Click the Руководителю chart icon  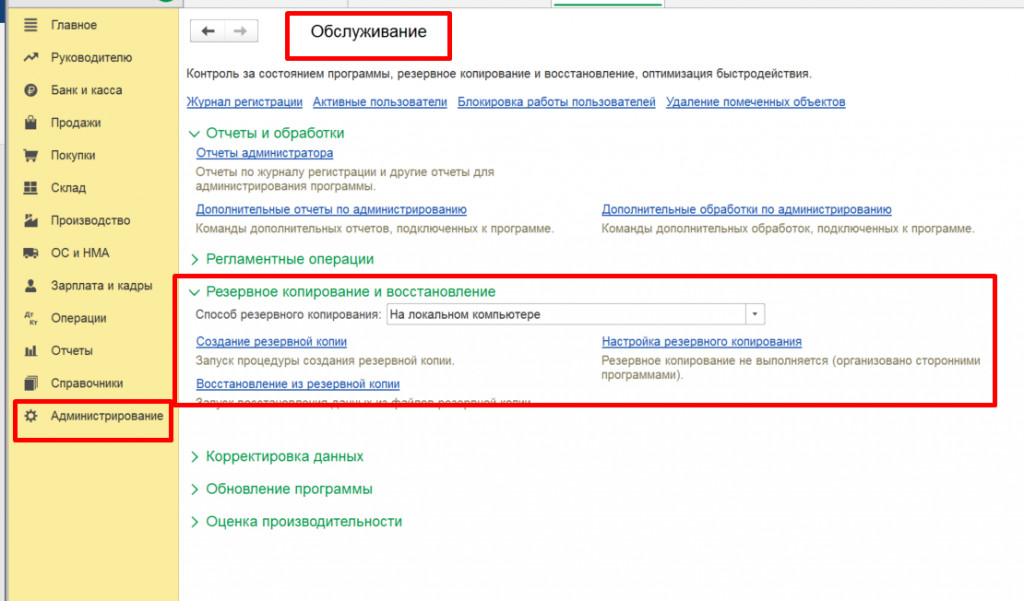(x=30, y=57)
